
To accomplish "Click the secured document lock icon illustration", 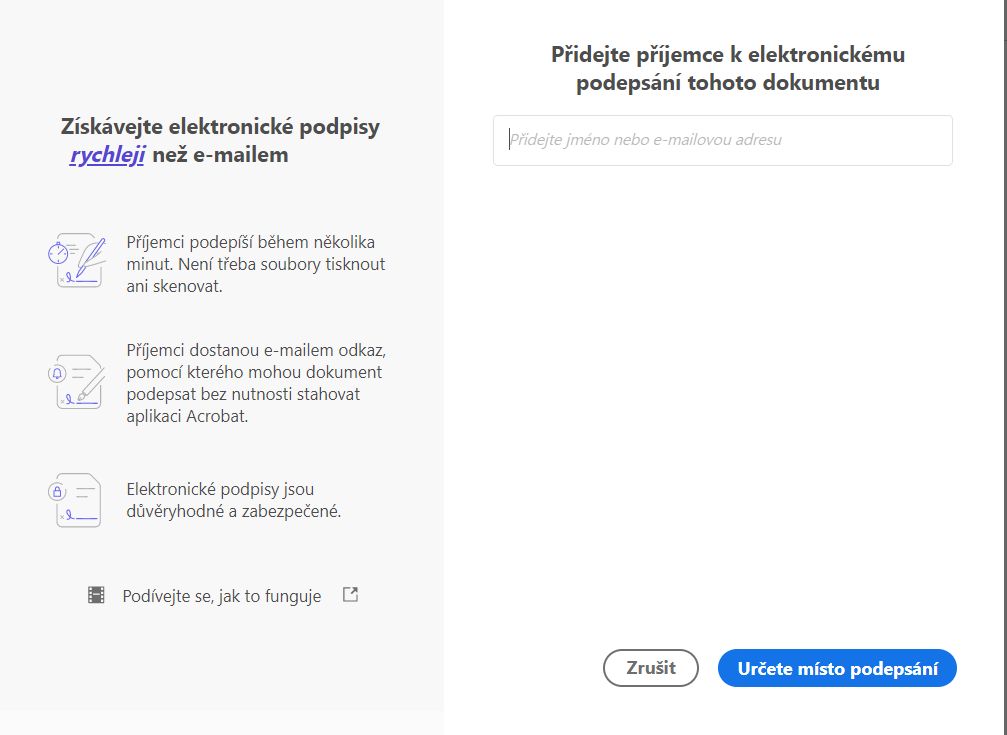I will (78, 500).
